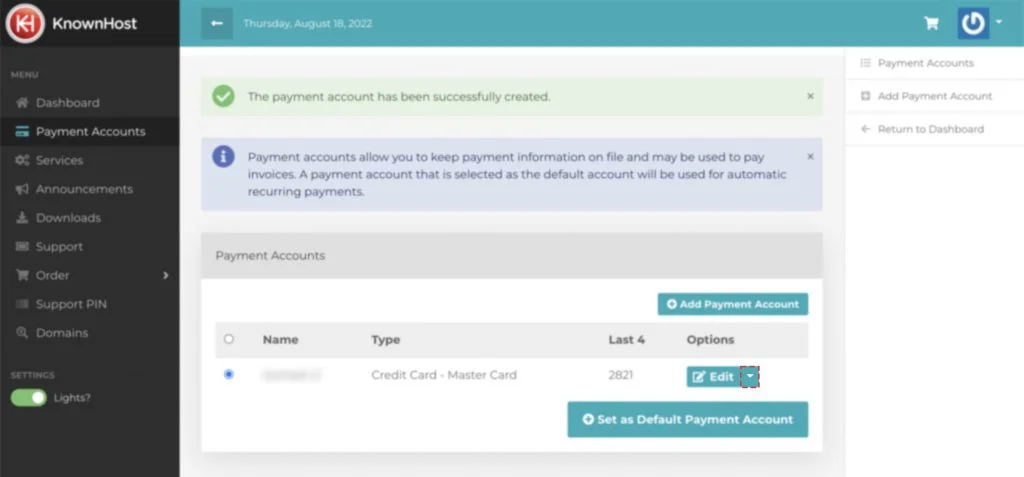Image resolution: width=1024 pixels, height=477 pixels.
Task: Click the Downloads arrow icon
Action: pyautogui.click(x=22, y=218)
